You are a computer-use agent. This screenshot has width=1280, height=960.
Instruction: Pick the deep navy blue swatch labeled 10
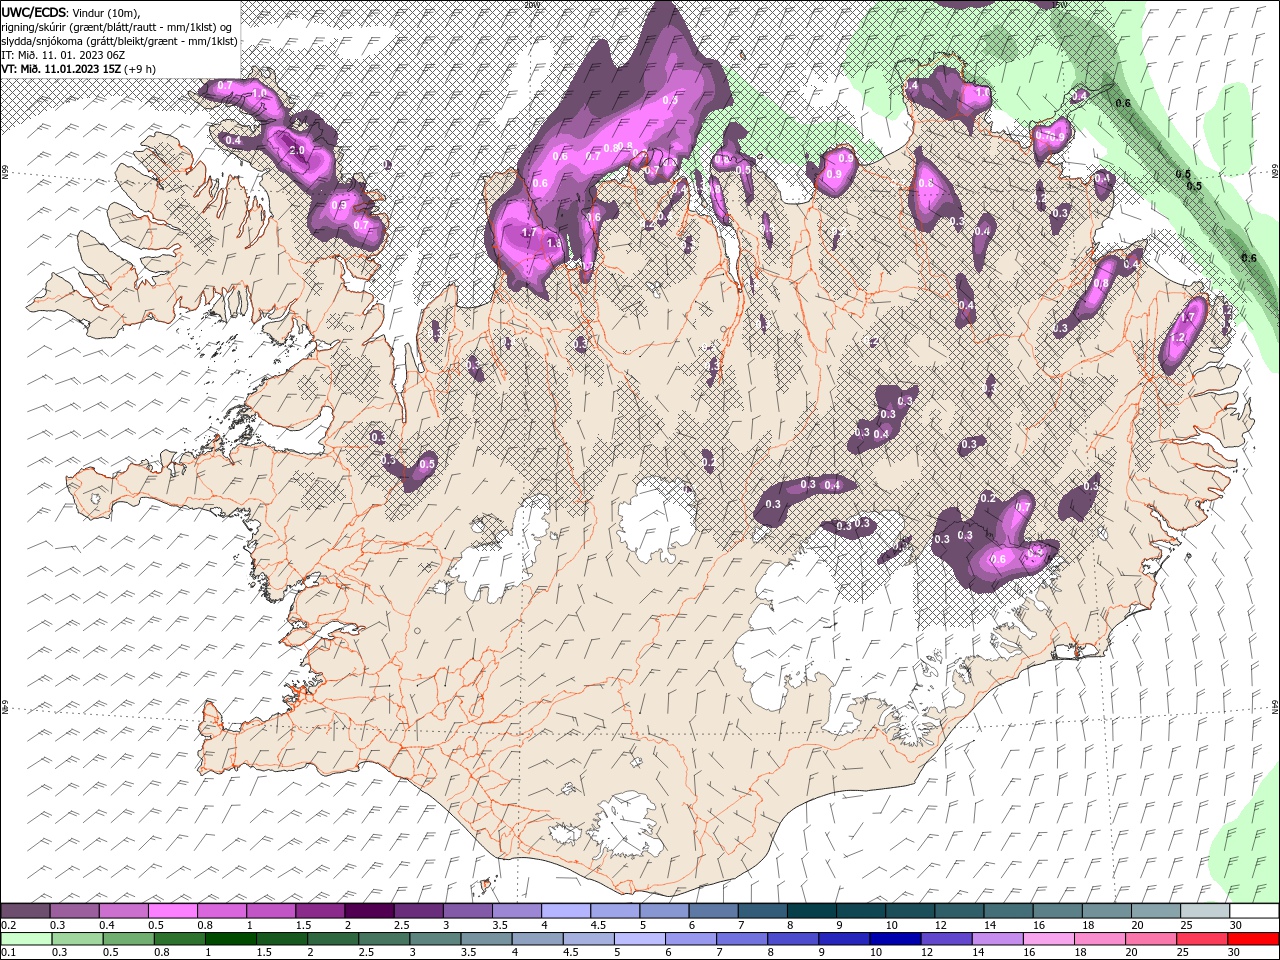click(x=894, y=939)
